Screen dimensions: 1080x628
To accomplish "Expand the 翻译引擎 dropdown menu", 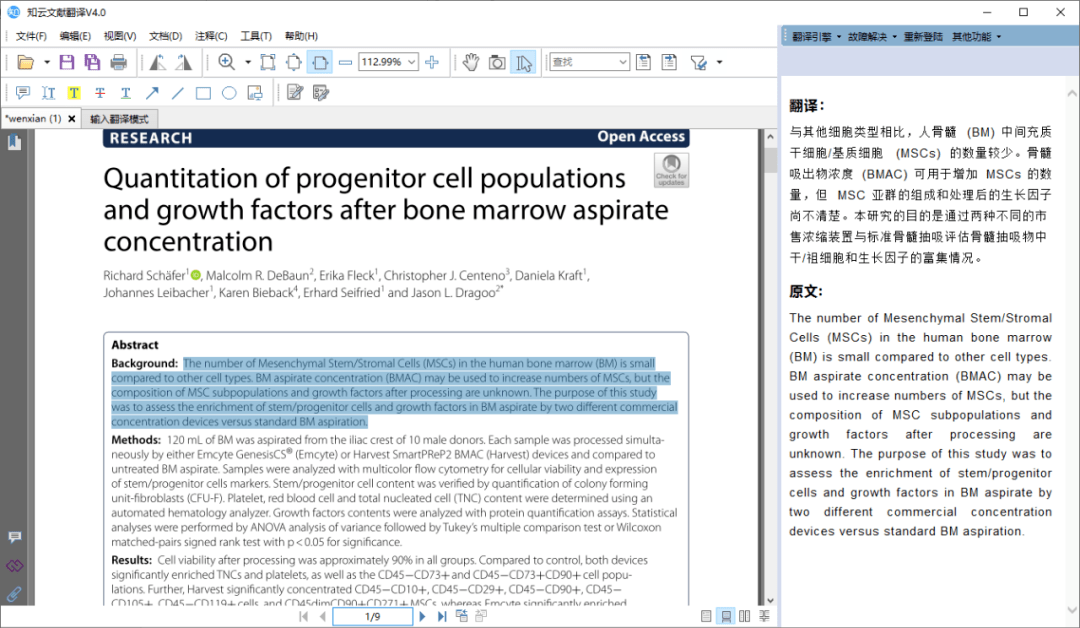I will pyautogui.click(x=816, y=36).
